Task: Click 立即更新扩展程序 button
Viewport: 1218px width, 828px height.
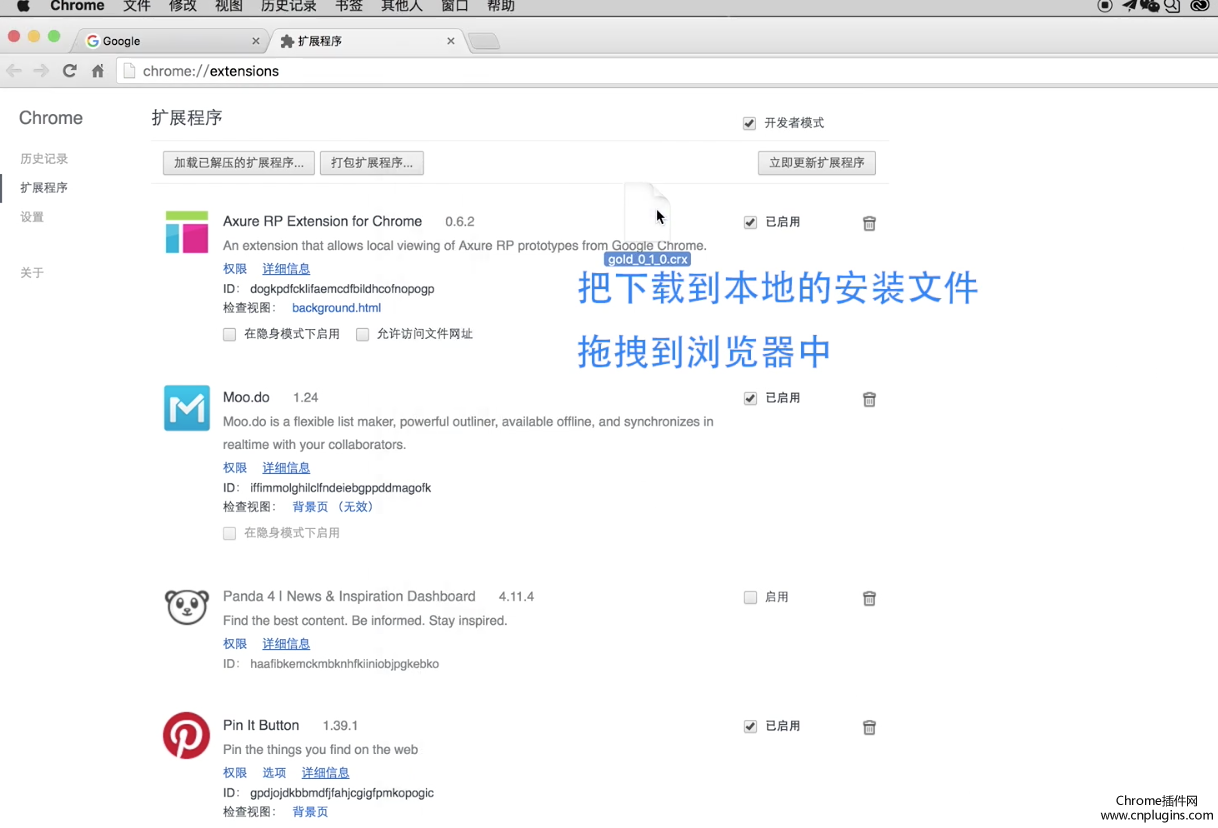Action: click(x=817, y=163)
